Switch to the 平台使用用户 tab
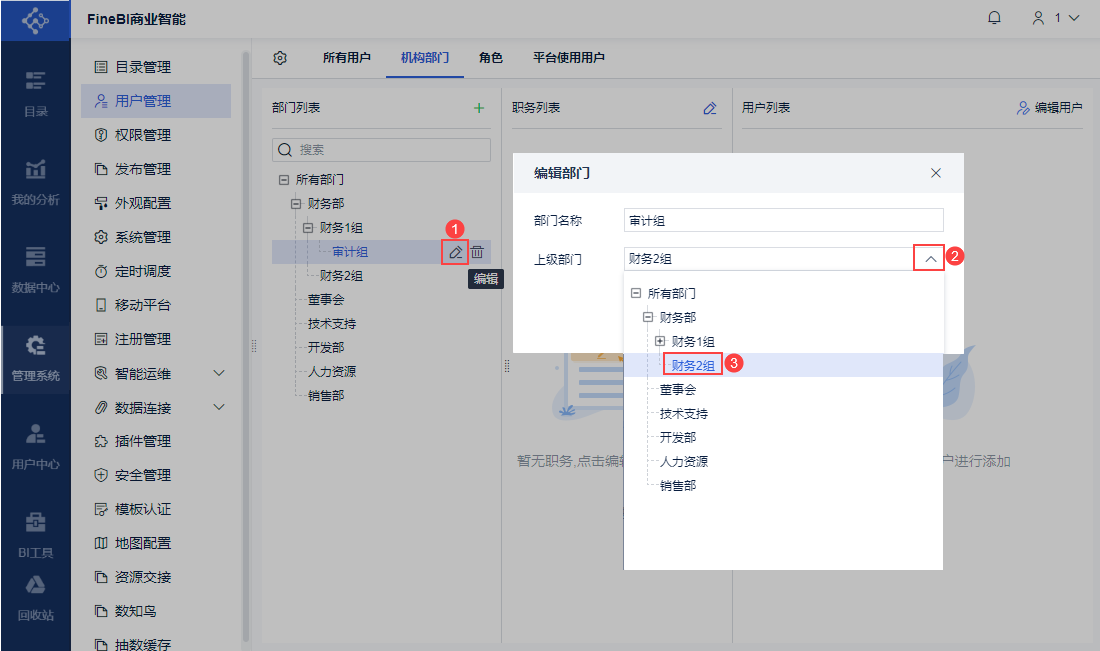 pyautogui.click(x=569, y=58)
